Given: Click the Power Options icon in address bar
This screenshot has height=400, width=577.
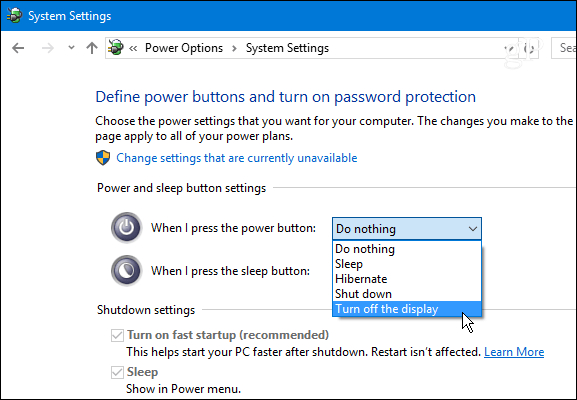Looking at the screenshot, I should (x=116, y=48).
